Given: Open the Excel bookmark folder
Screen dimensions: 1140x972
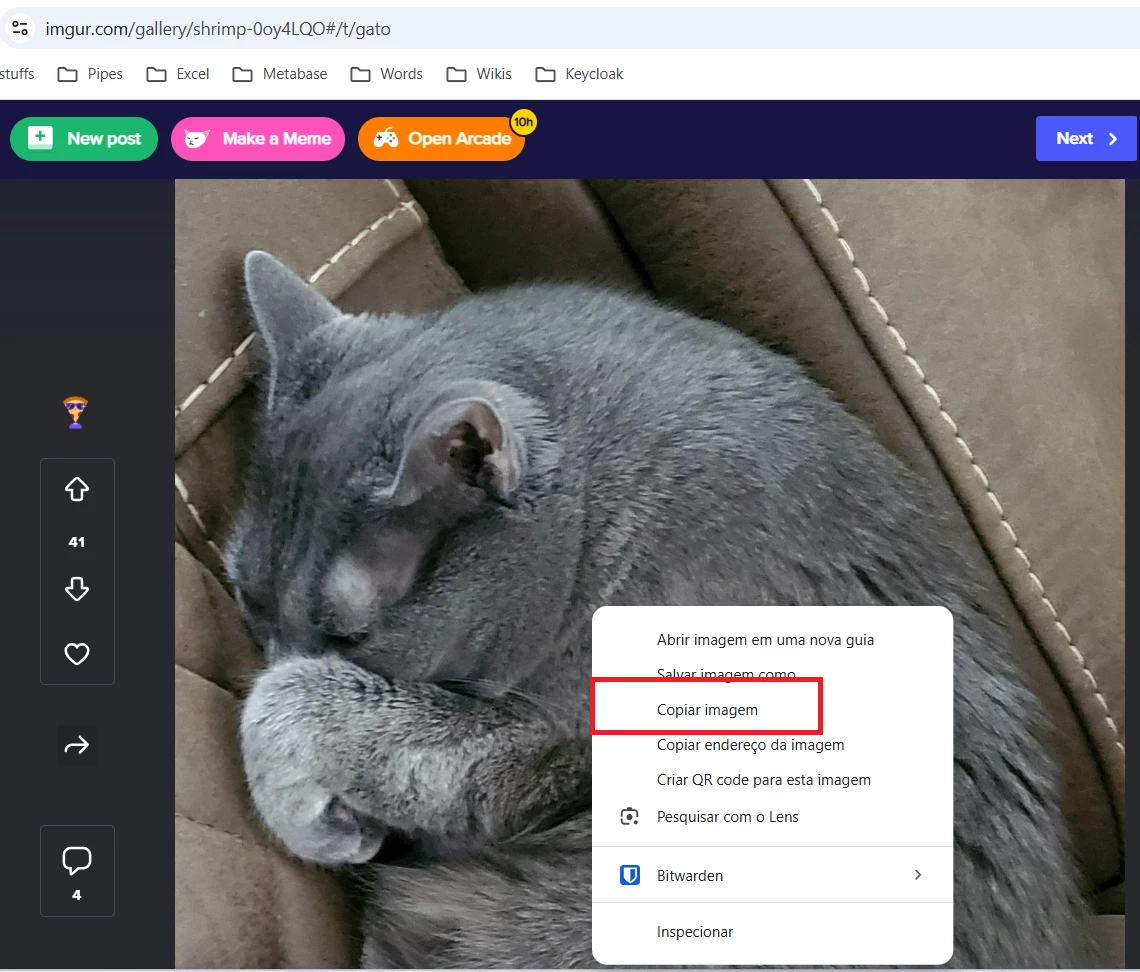Looking at the screenshot, I should (x=178, y=74).
